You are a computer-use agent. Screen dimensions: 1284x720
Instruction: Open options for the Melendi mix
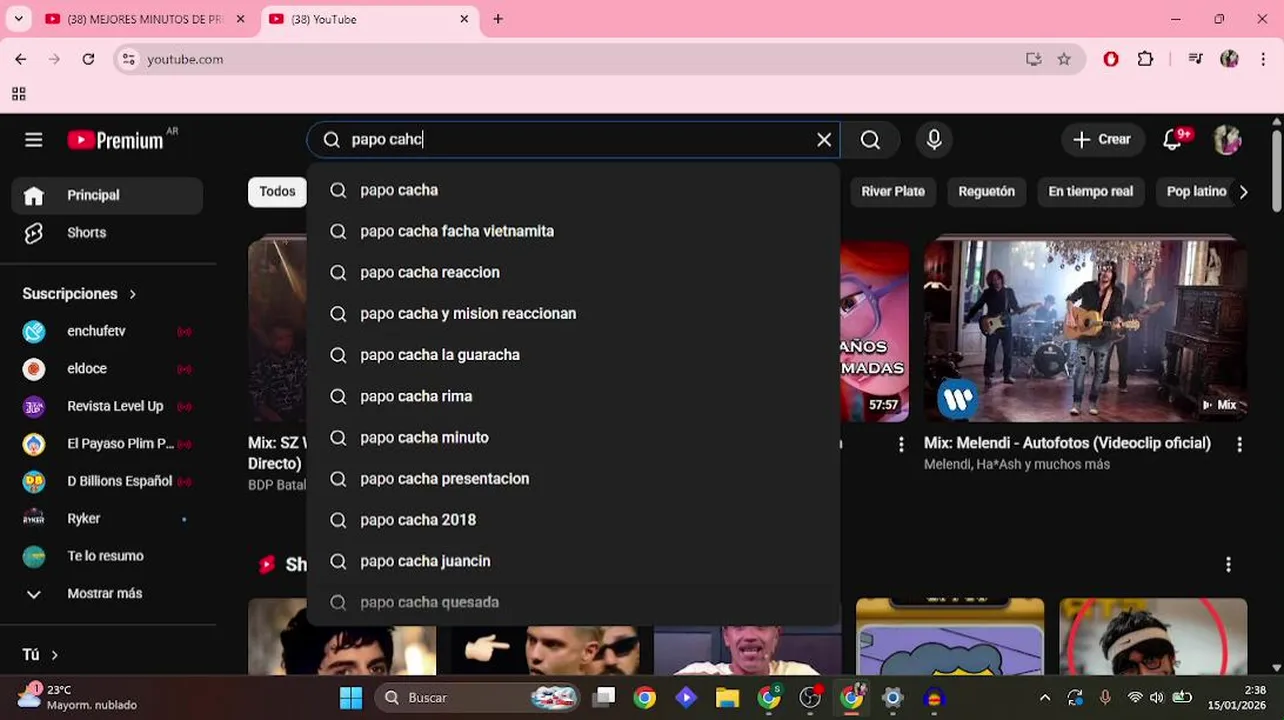[1240, 444]
